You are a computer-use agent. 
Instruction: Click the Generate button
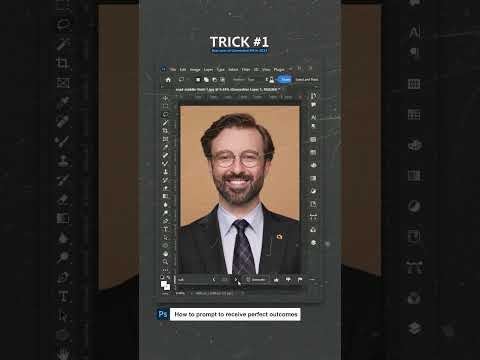[x=256, y=279]
